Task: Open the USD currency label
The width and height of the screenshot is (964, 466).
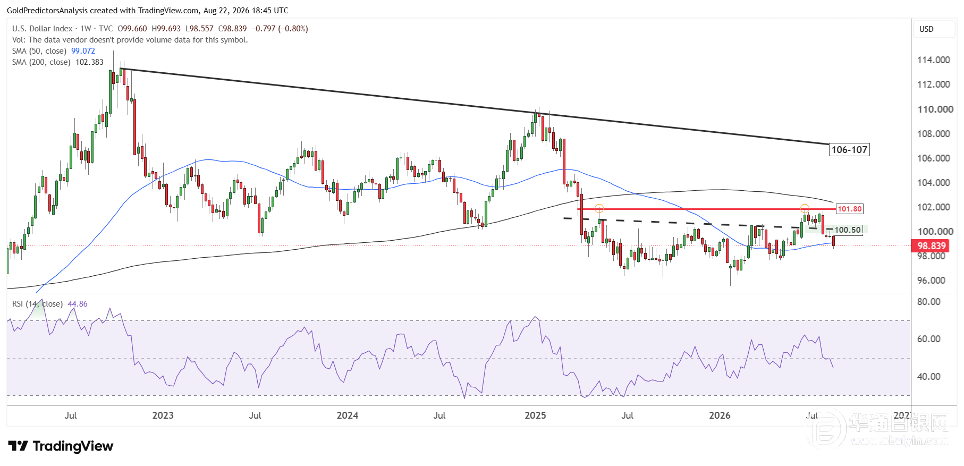Action: click(x=926, y=29)
